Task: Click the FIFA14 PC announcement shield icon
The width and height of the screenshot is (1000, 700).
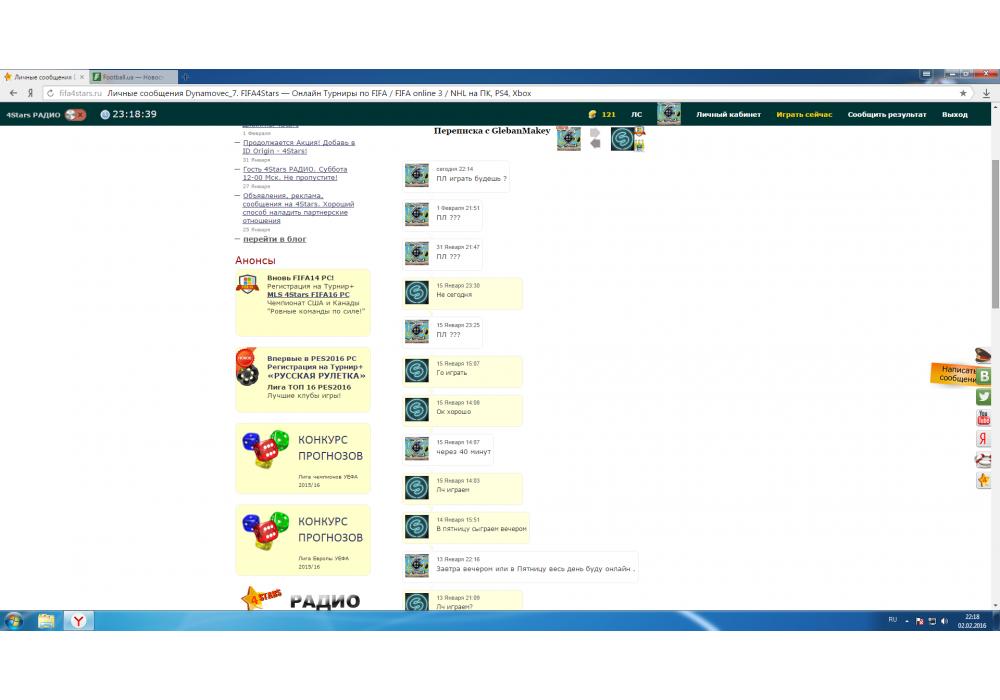Action: coord(247,283)
